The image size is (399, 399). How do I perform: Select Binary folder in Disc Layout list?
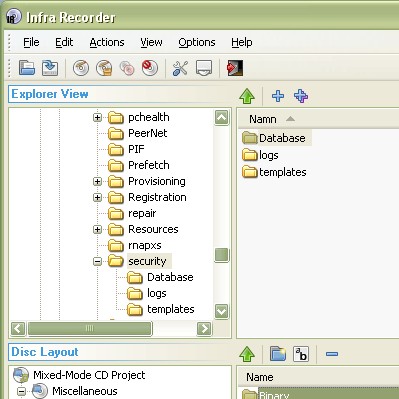[x=274, y=395]
